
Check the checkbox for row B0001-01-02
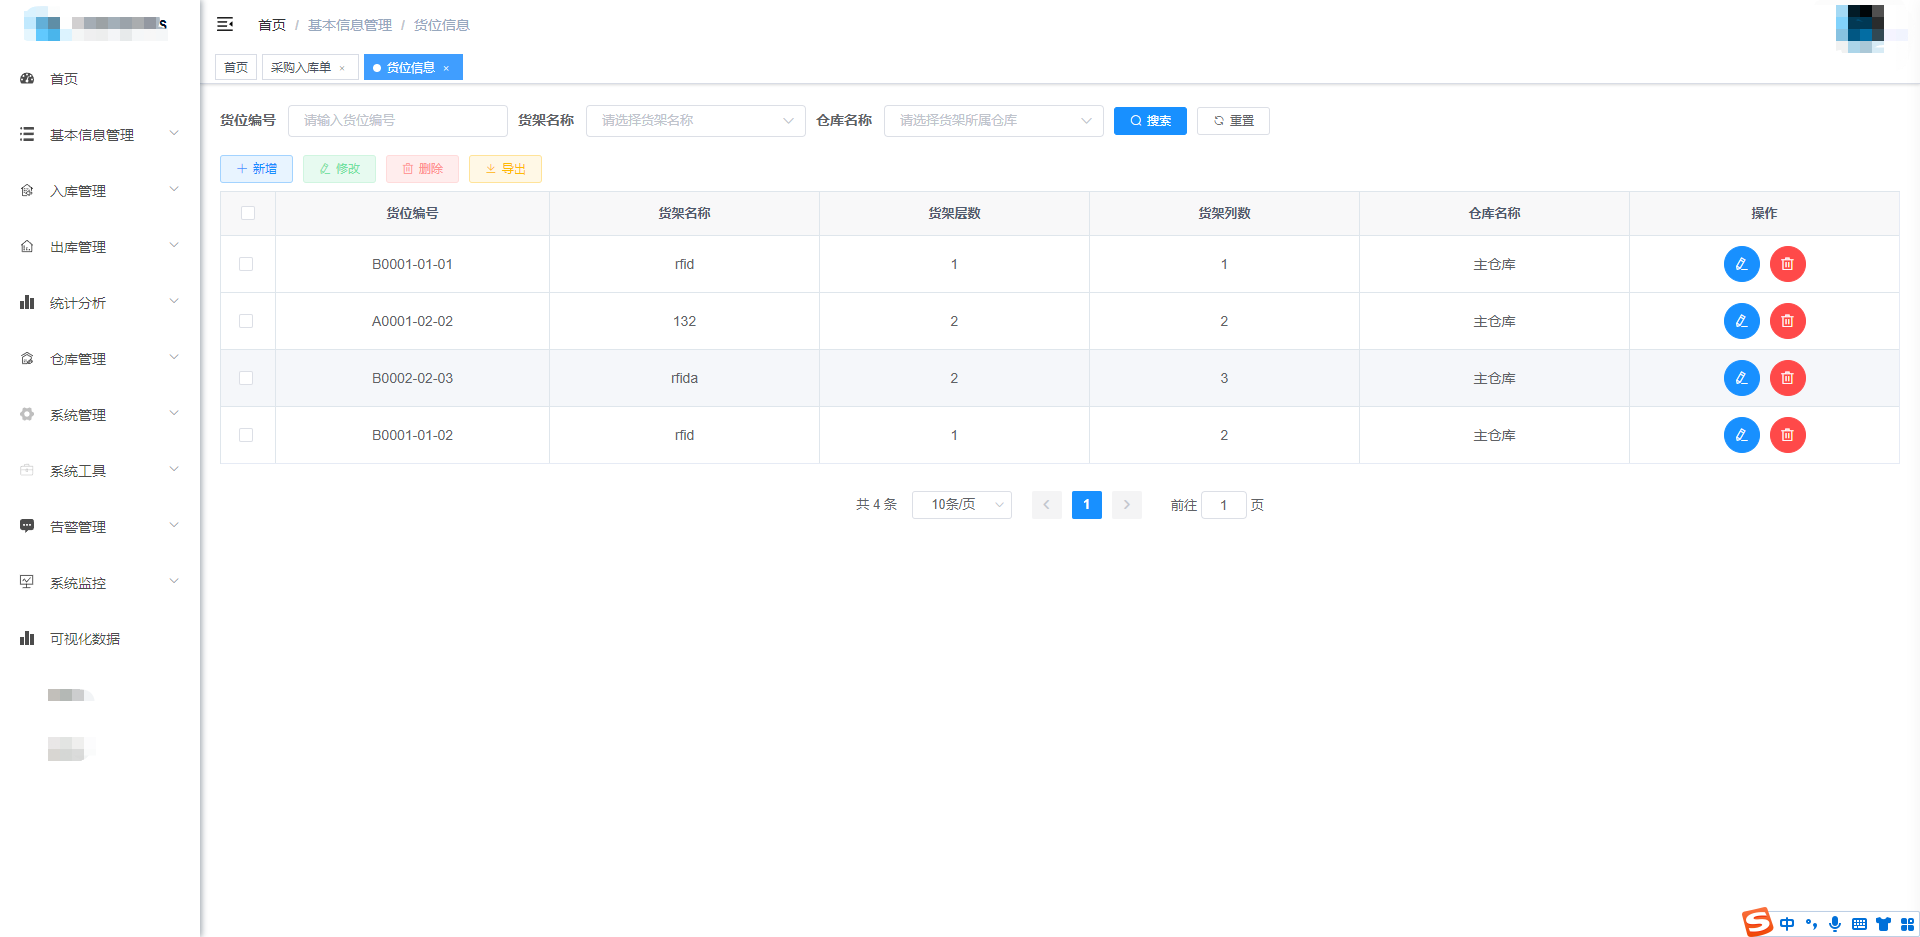[x=246, y=435]
